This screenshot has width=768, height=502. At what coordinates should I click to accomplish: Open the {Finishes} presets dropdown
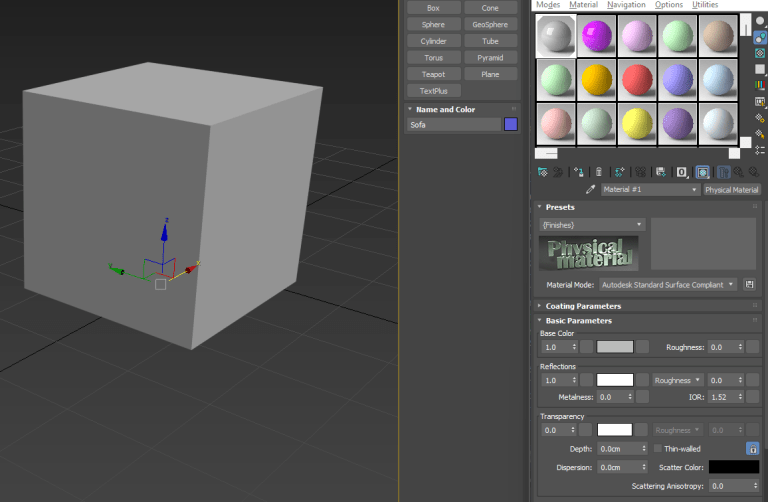[x=592, y=224]
